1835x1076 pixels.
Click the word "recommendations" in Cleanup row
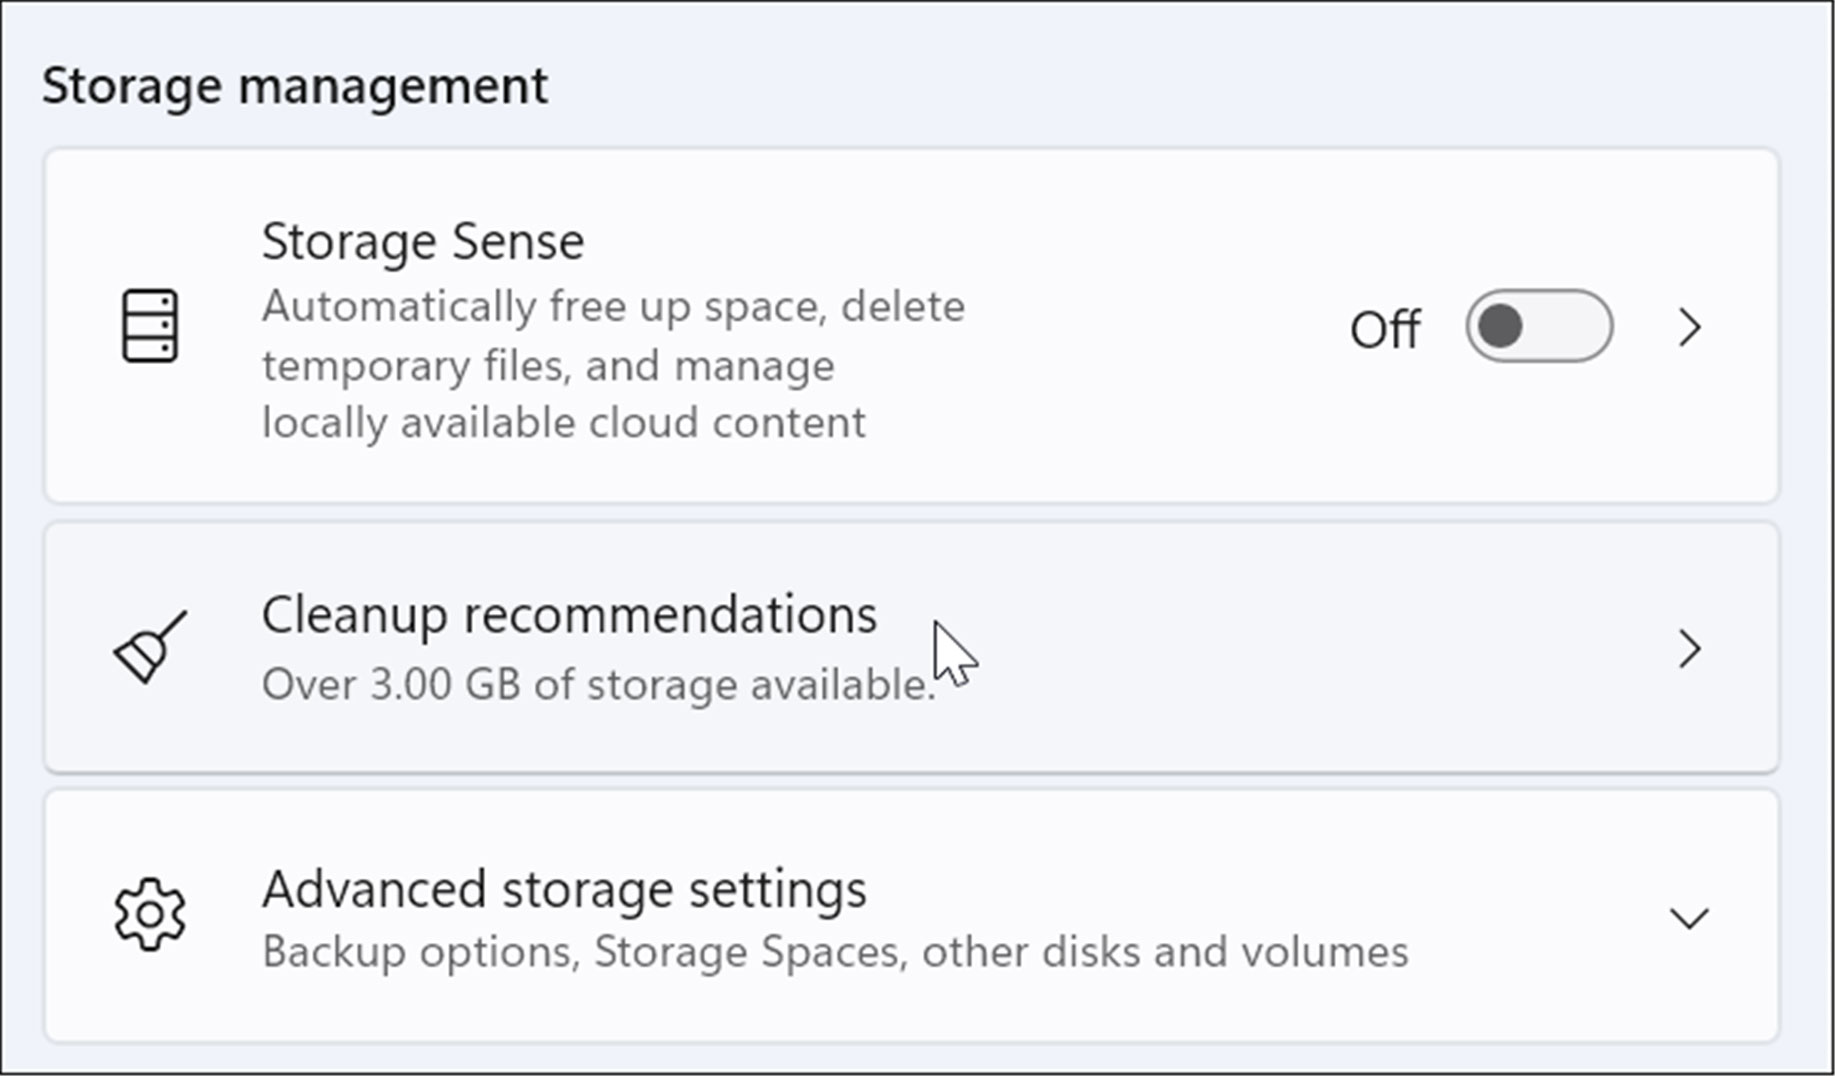(x=670, y=615)
